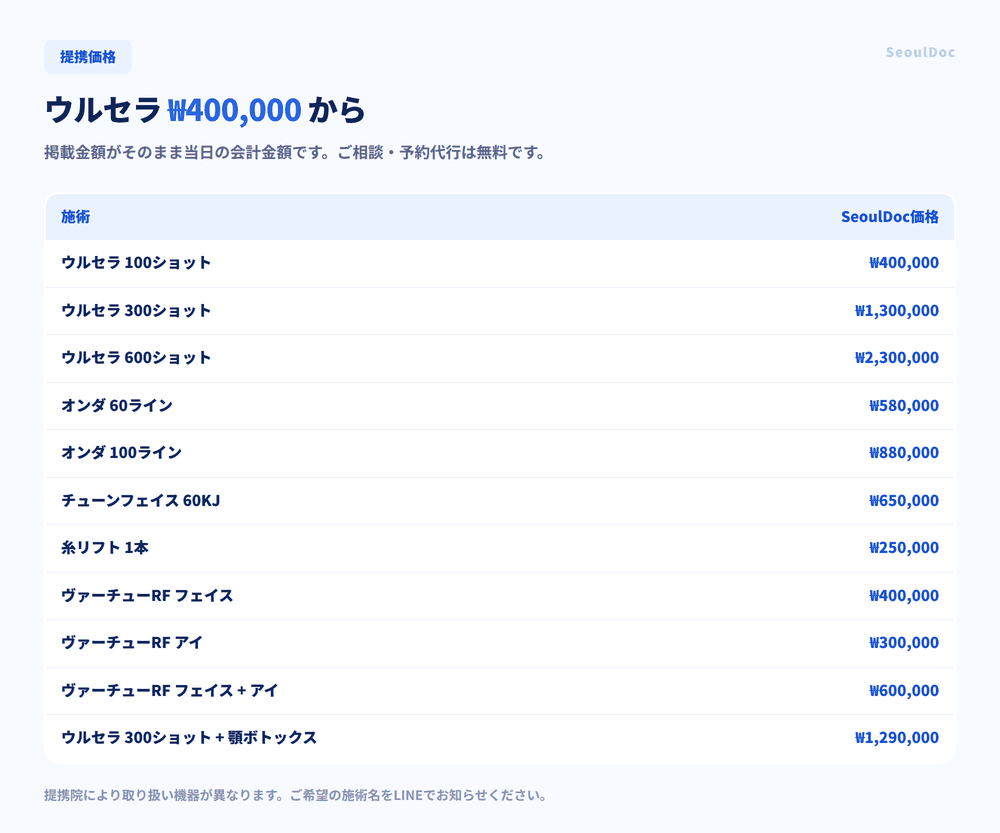The width and height of the screenshot is (1000, 833).
Task: Select the 掲載金額がそのまま当日の会計金額です subtitle text
Action: coord(188,153)
